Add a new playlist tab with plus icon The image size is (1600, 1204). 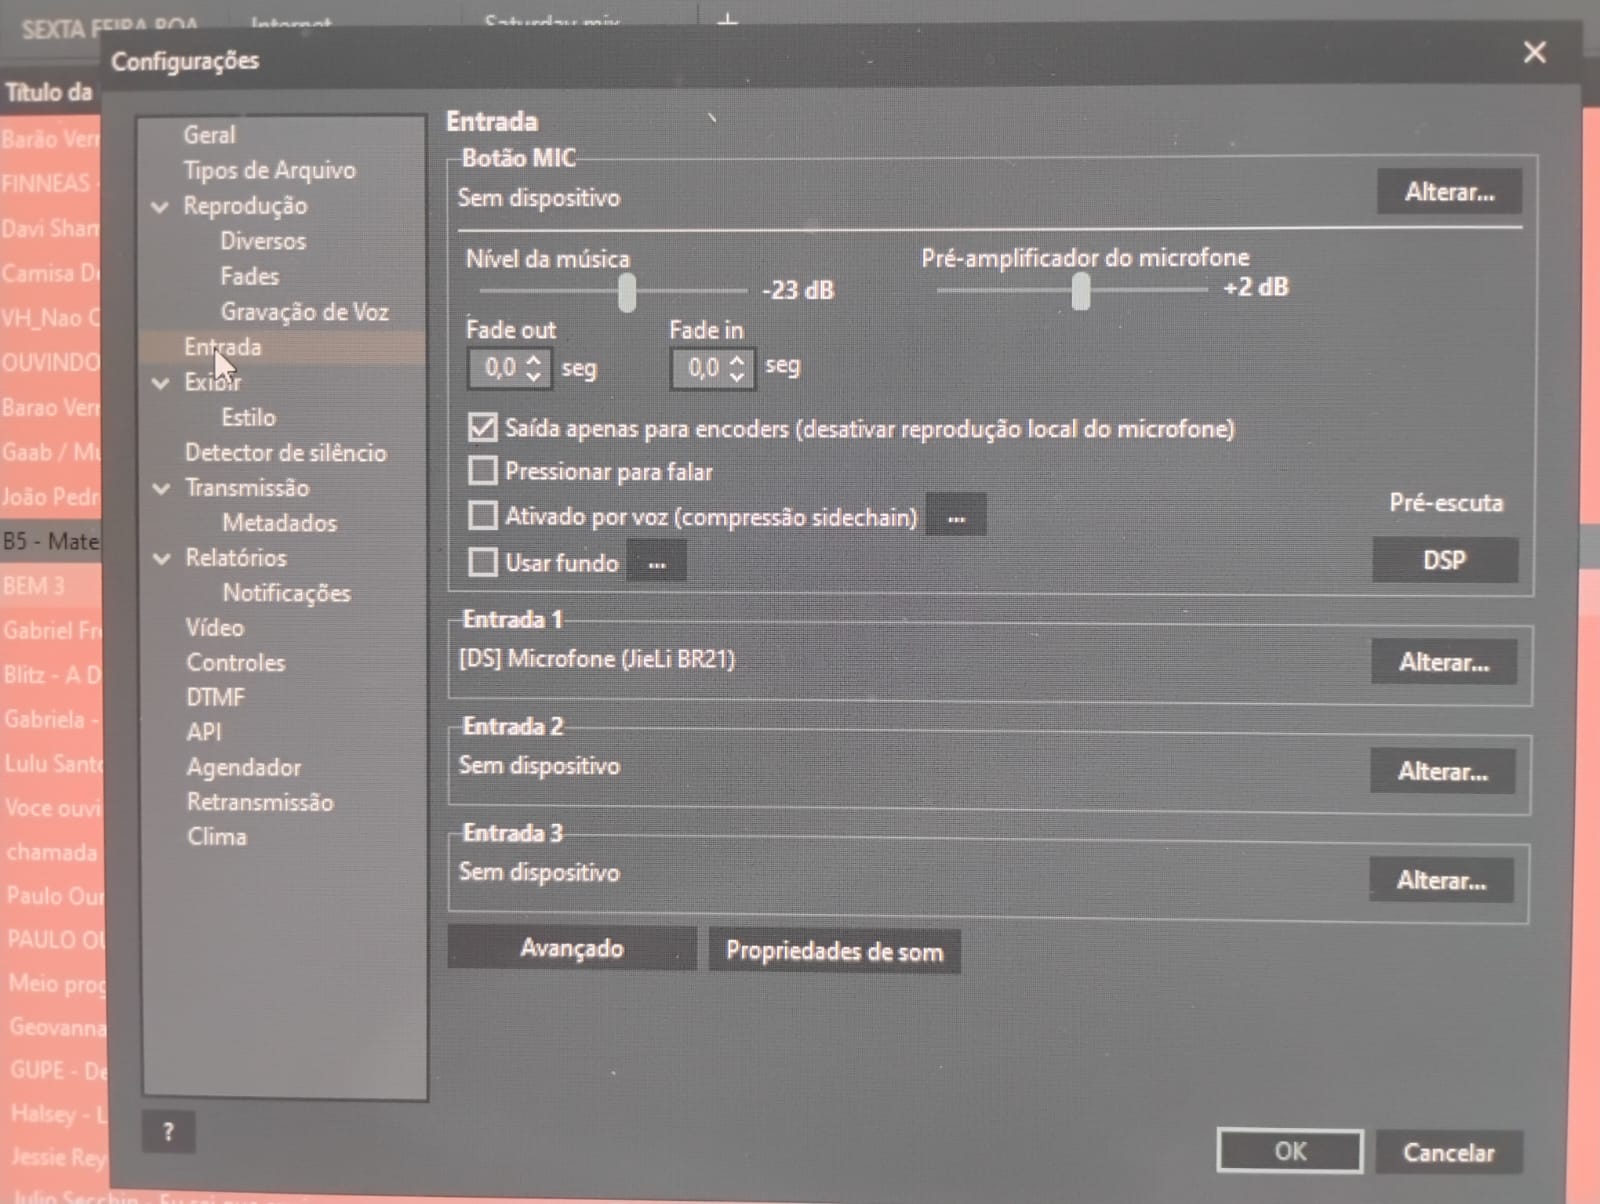(x=728, y=19)
